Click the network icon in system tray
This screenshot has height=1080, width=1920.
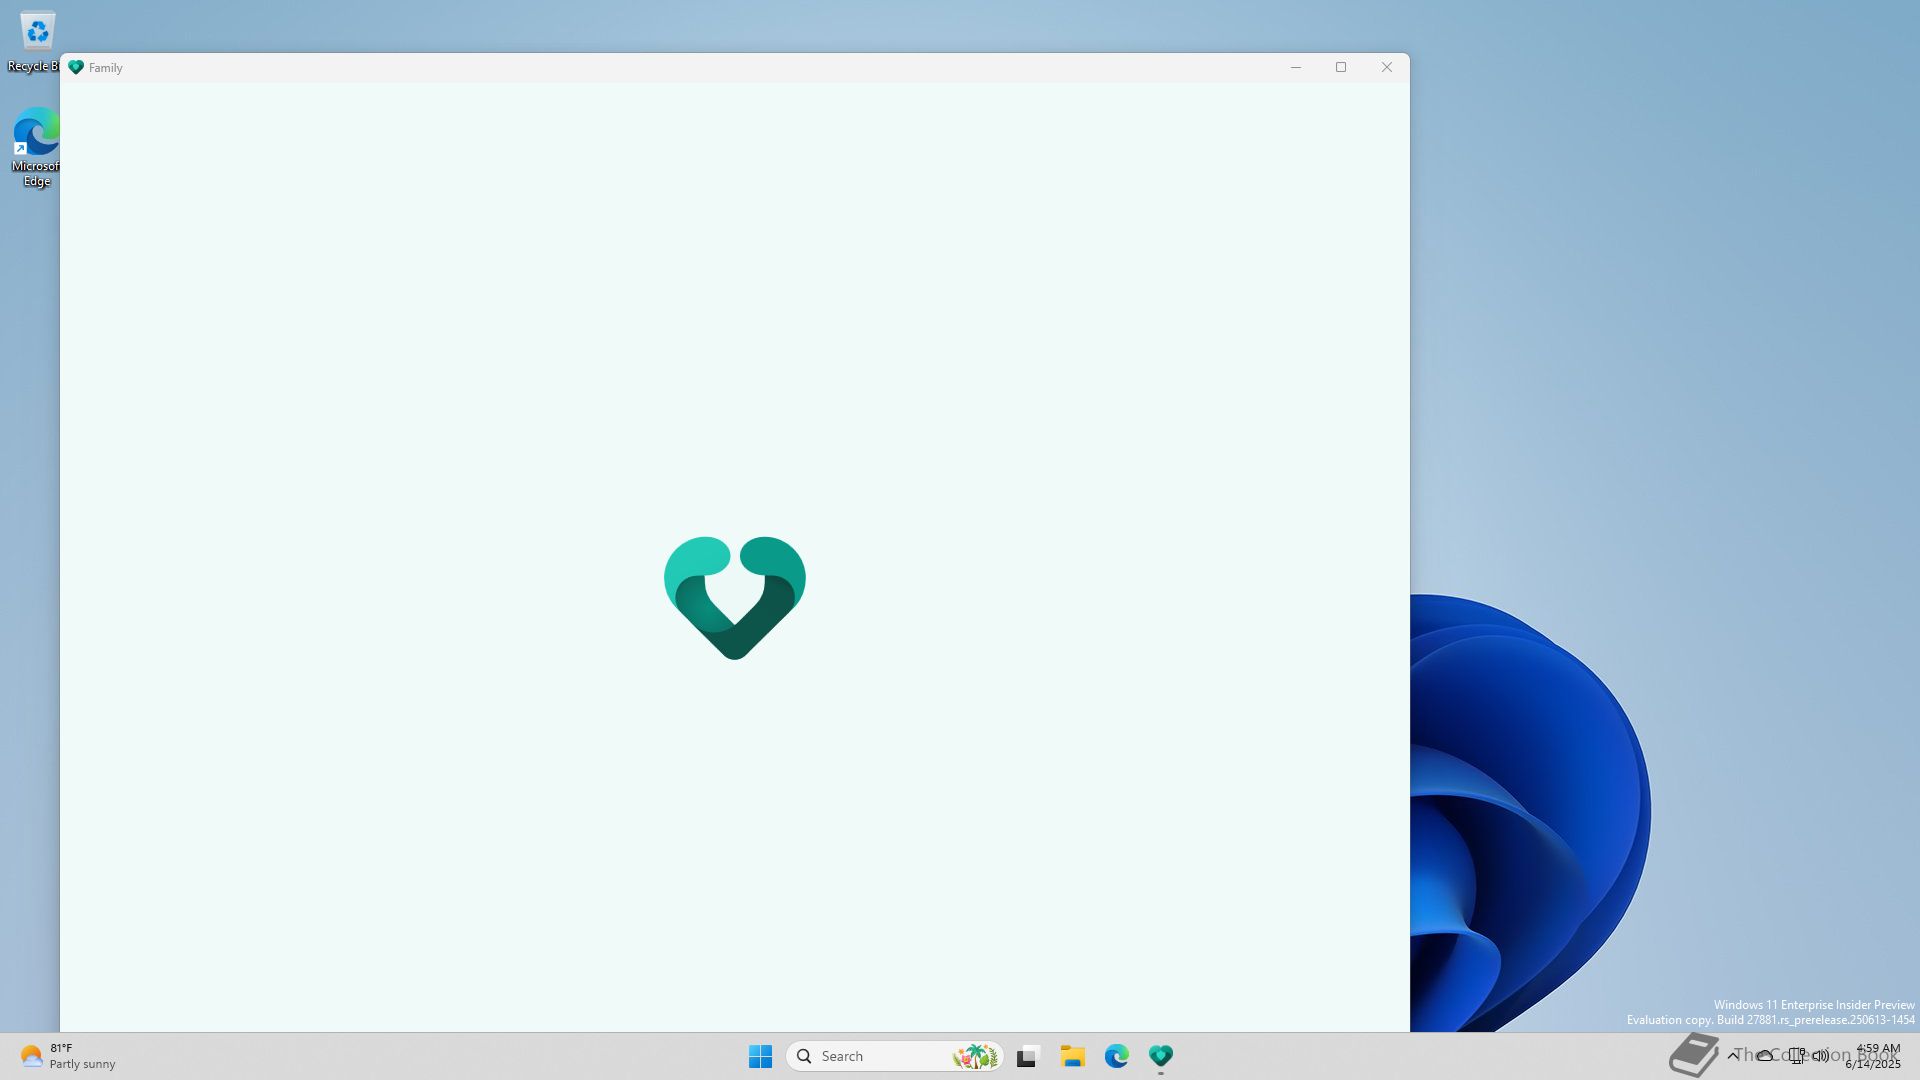(1796, 1055)
